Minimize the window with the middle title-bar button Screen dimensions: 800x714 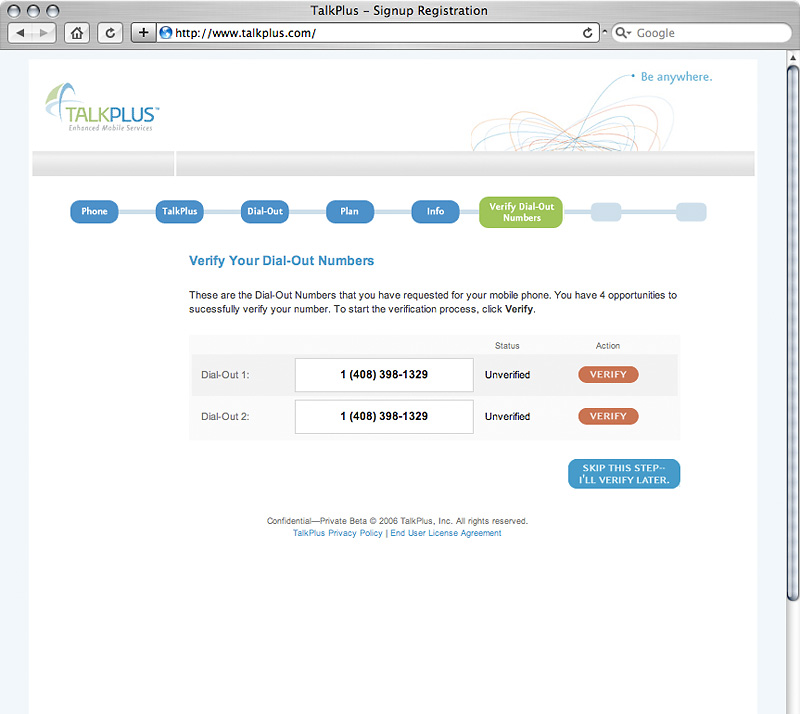pyautogui.click(x=34, y=11)
